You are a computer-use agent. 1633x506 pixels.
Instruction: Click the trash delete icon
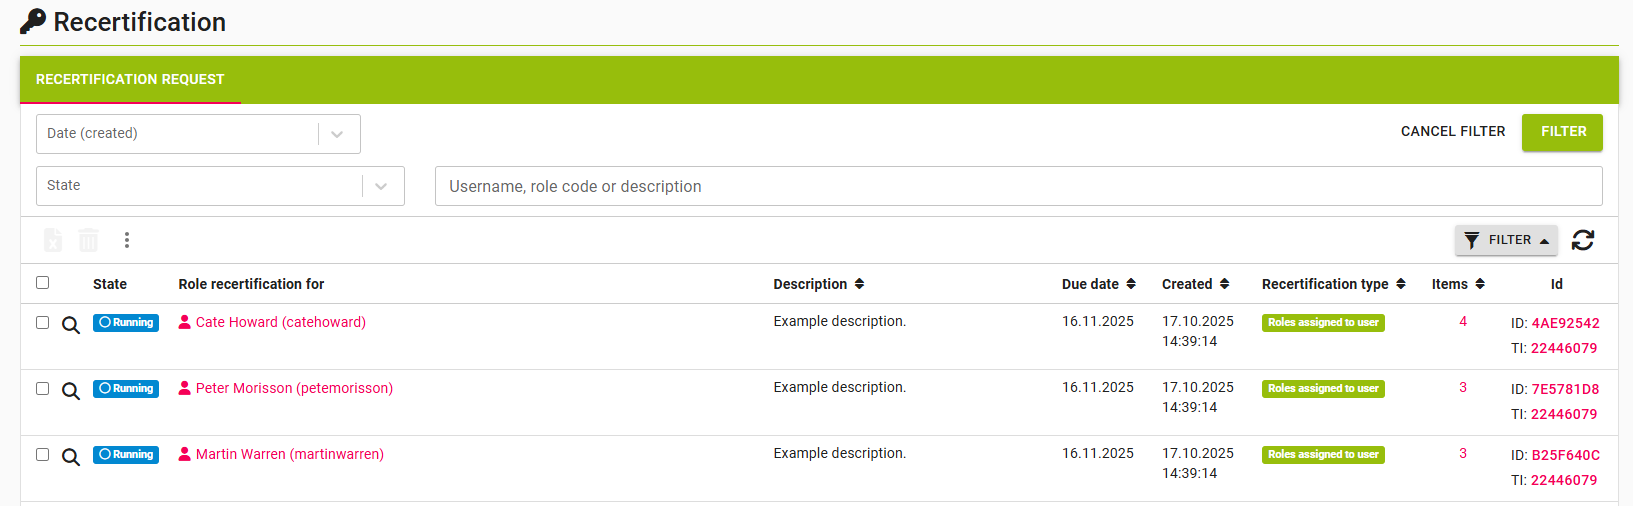(89, 240)
